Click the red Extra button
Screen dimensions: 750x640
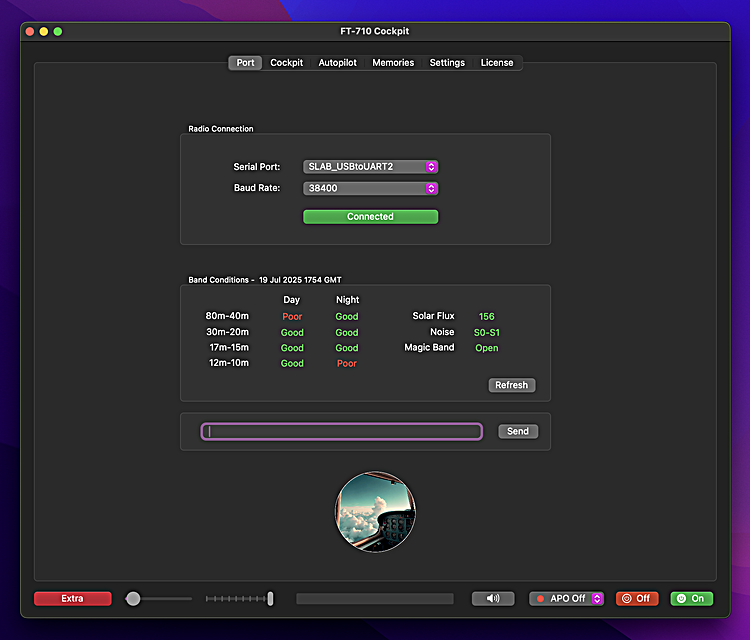73,598
